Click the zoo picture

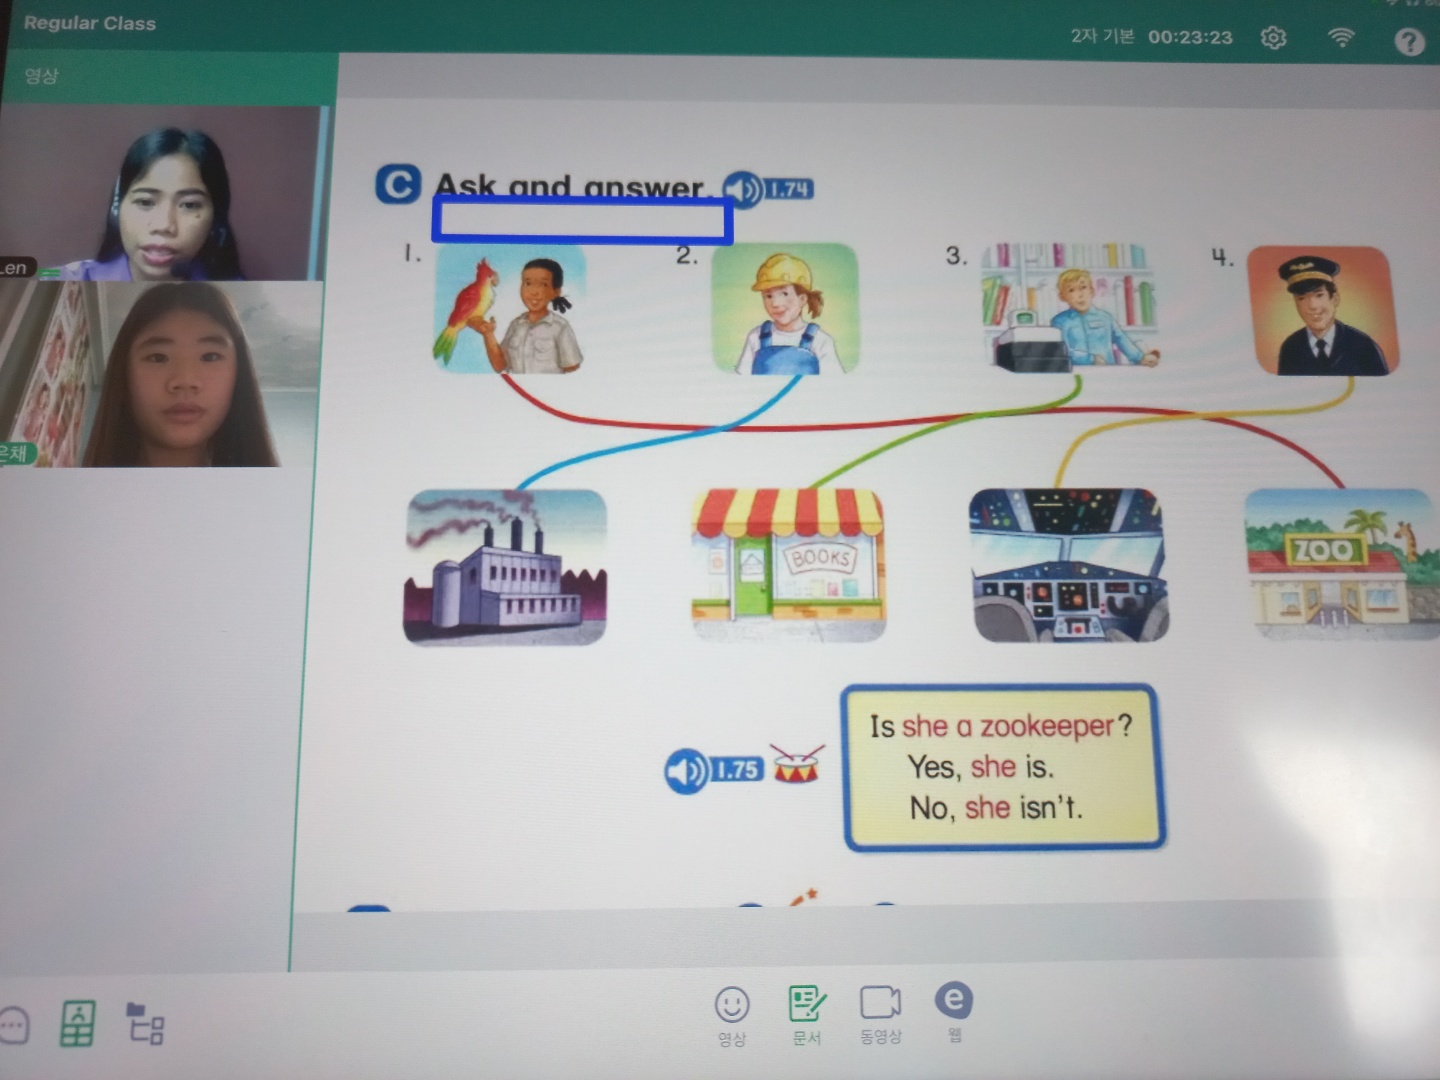[1339, 565]
